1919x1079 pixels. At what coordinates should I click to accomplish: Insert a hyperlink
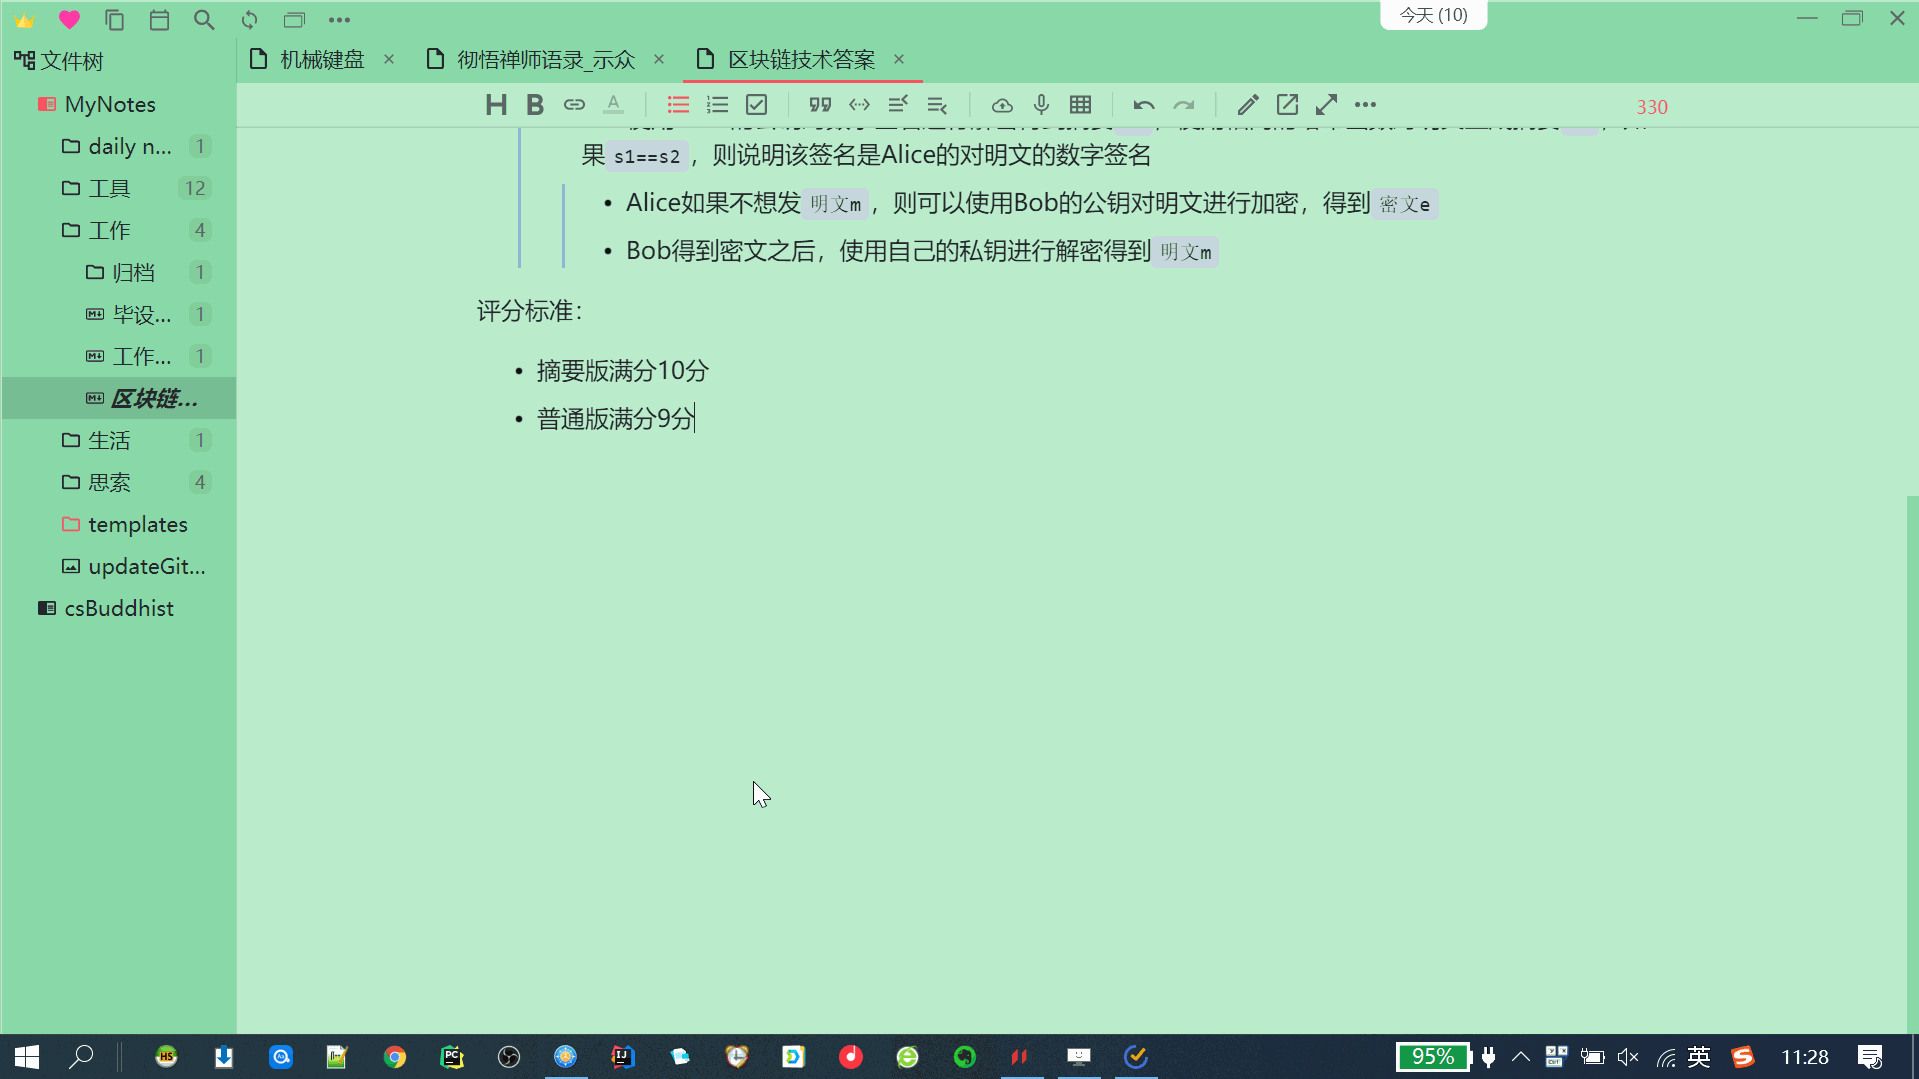pyautogui.click(x=574, y=104)
